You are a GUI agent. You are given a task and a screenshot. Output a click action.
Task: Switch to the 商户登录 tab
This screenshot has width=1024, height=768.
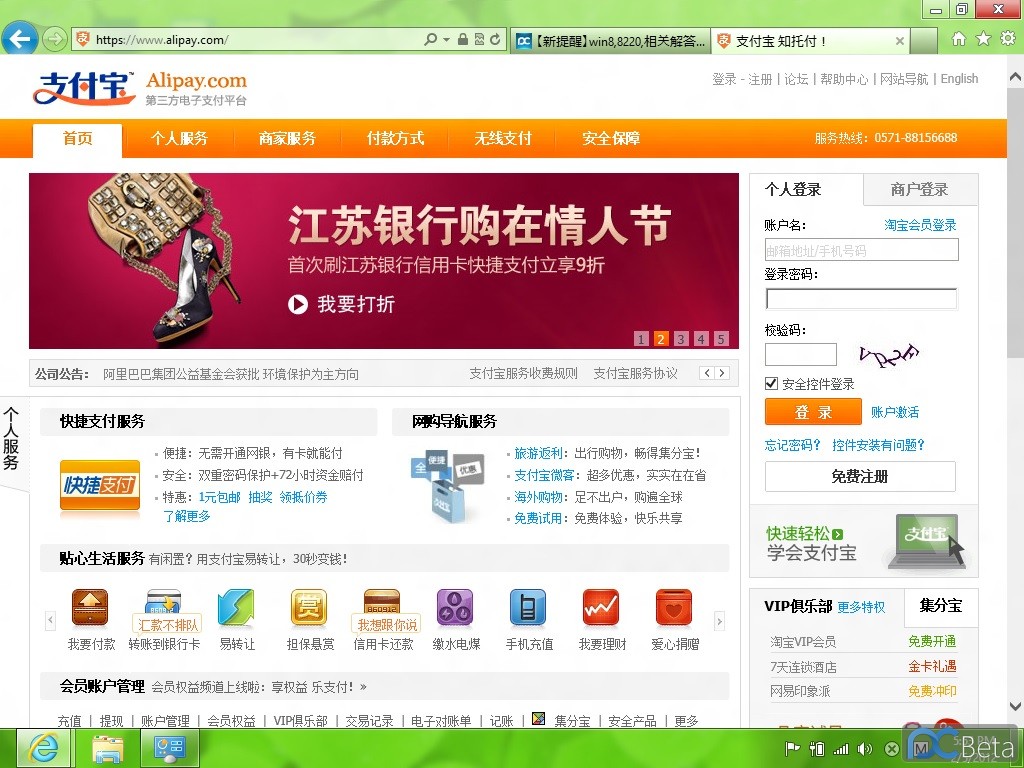click(x=919, y=189)
